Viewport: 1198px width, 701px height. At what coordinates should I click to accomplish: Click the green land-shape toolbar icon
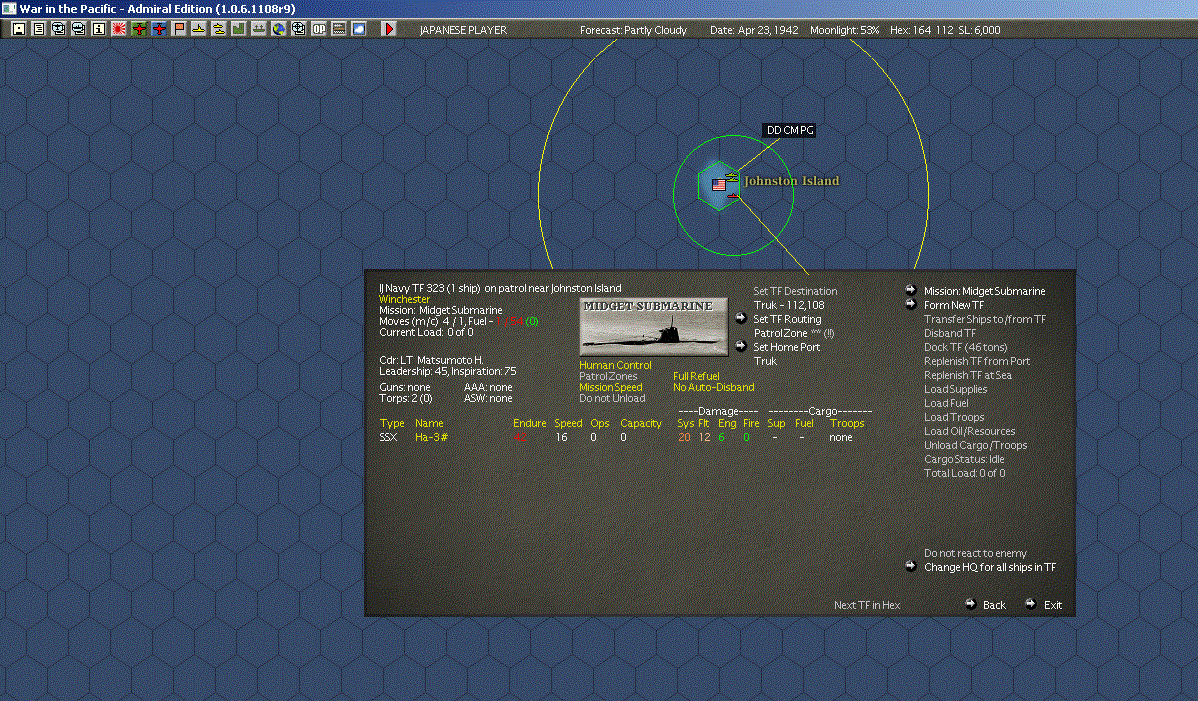(x=238, y=29)
